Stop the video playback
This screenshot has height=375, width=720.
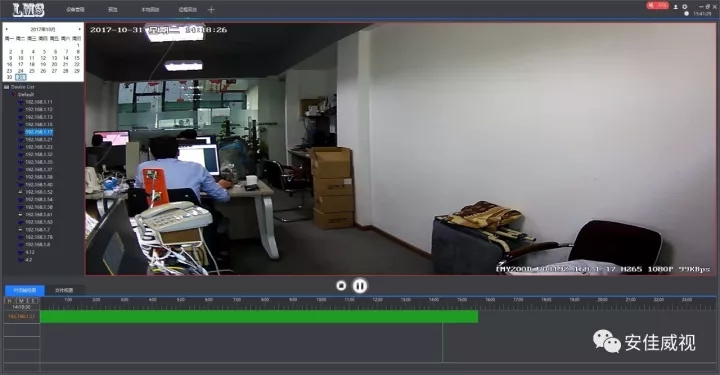tap(341, 285)
